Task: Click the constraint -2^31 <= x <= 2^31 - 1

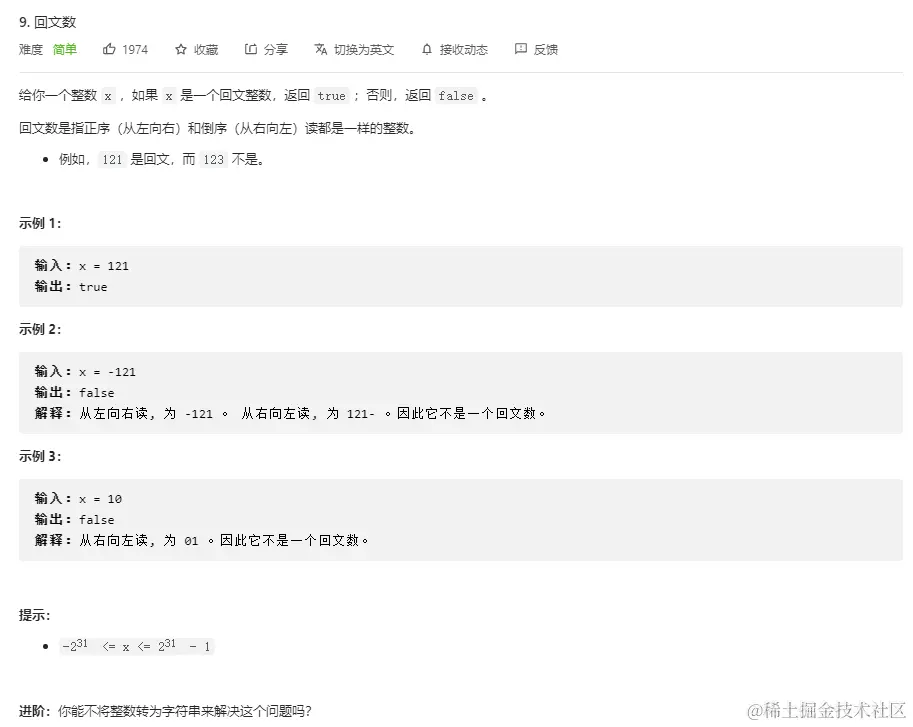Action: point(137,646)
